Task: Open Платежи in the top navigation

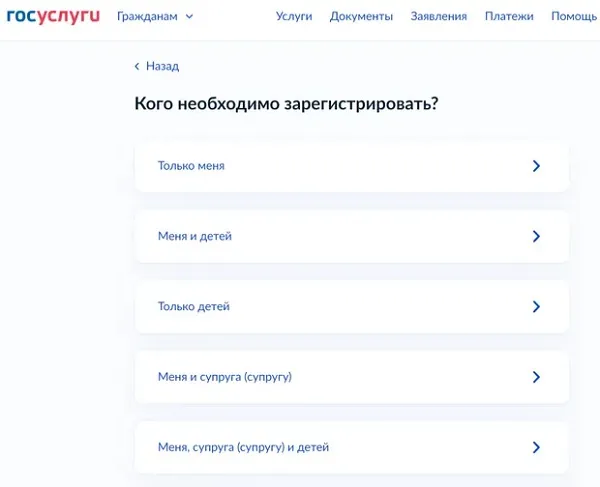Action: (x=509, y=16)
